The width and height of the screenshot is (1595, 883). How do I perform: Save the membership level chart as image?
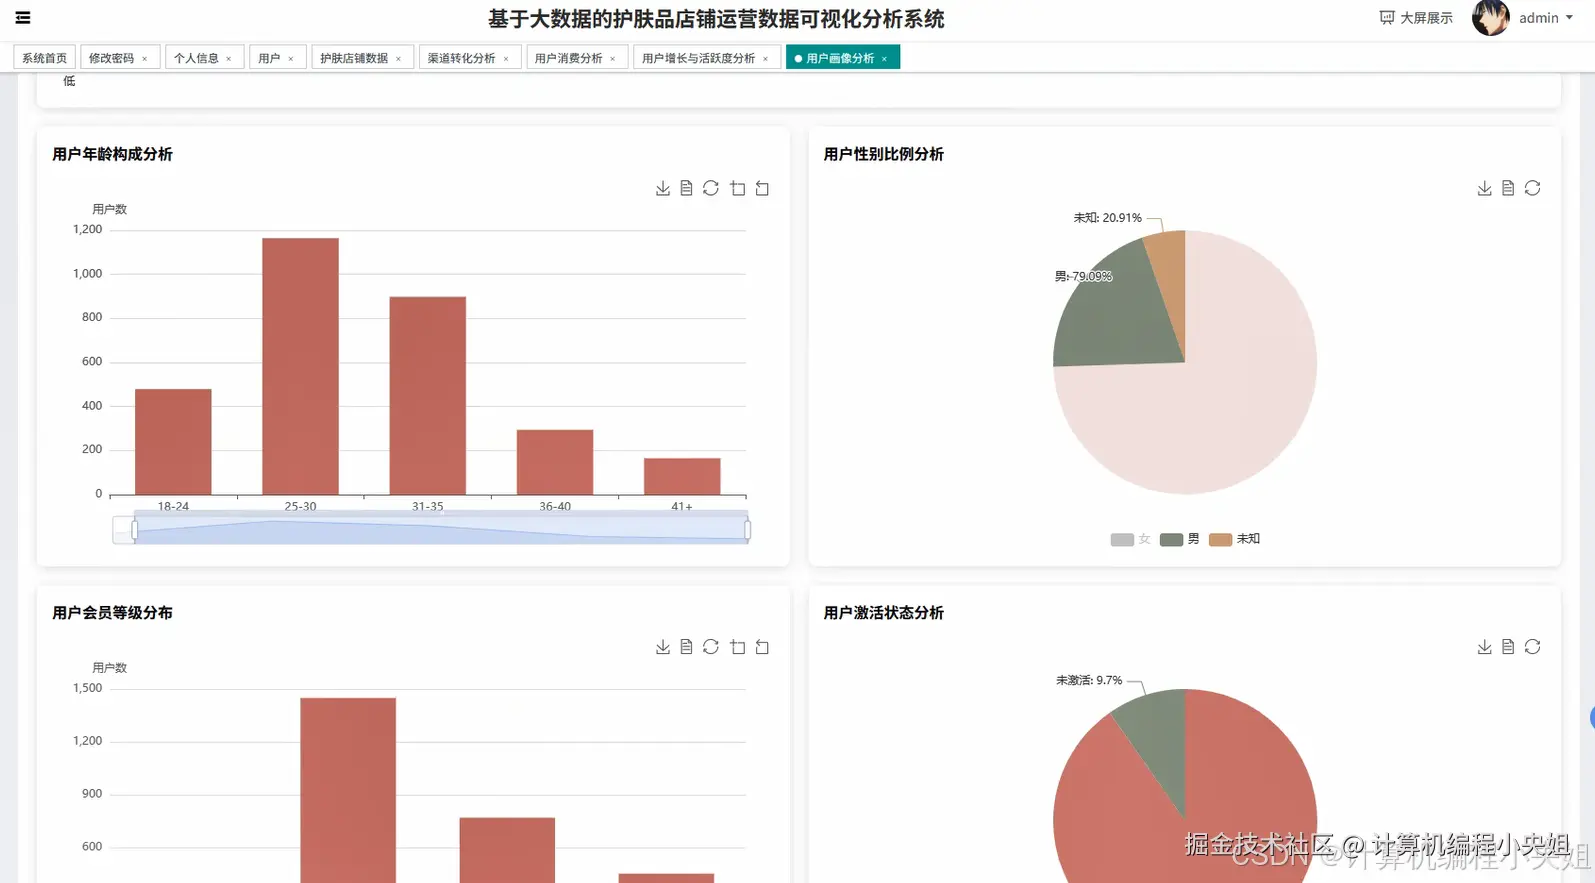pyautogui.click(x=662, y=647)
